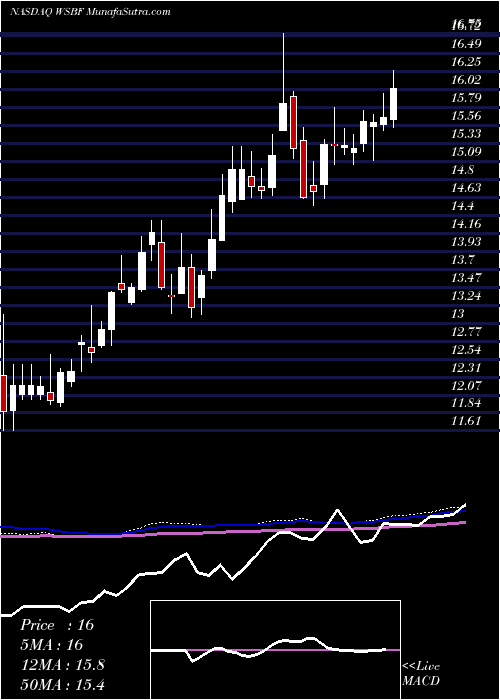Click inside the MACD inset chart box
This screenshot has width=500, height=700.
[x=275, y=650]
